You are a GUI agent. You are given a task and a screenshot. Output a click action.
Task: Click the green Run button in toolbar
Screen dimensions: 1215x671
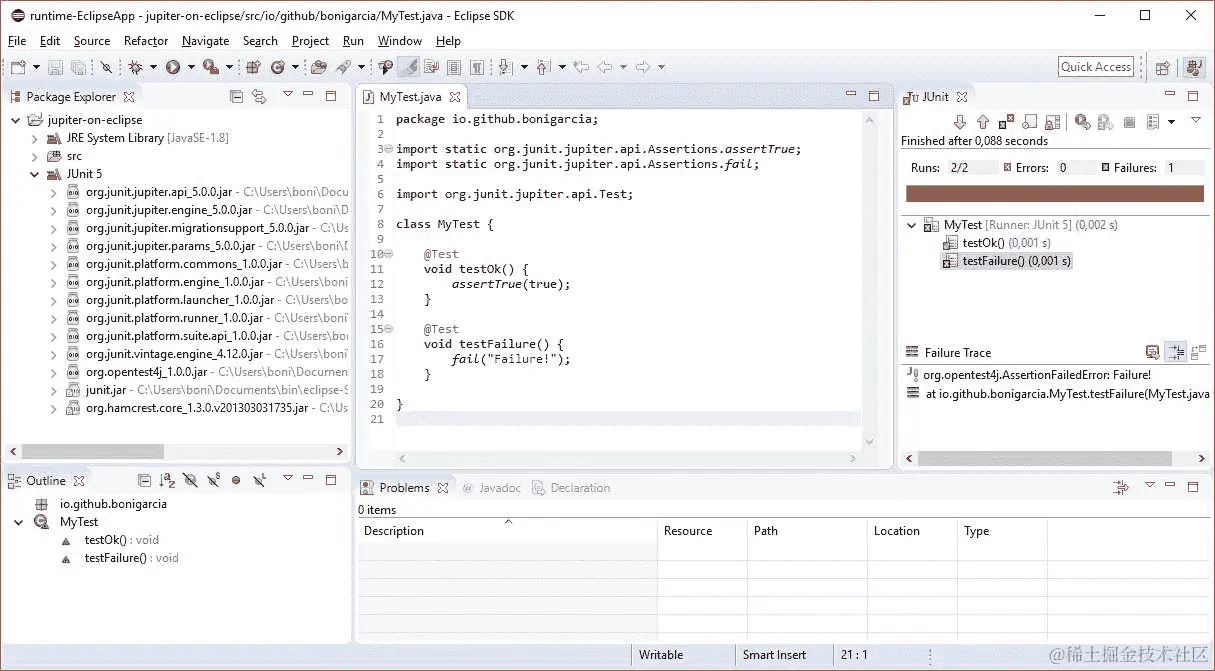click(173, 67)
